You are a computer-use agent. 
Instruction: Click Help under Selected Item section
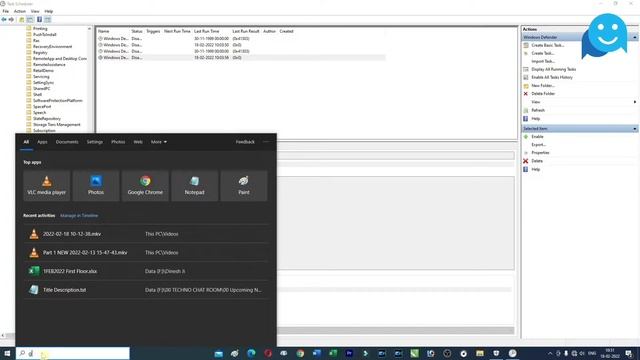(536, 169)
